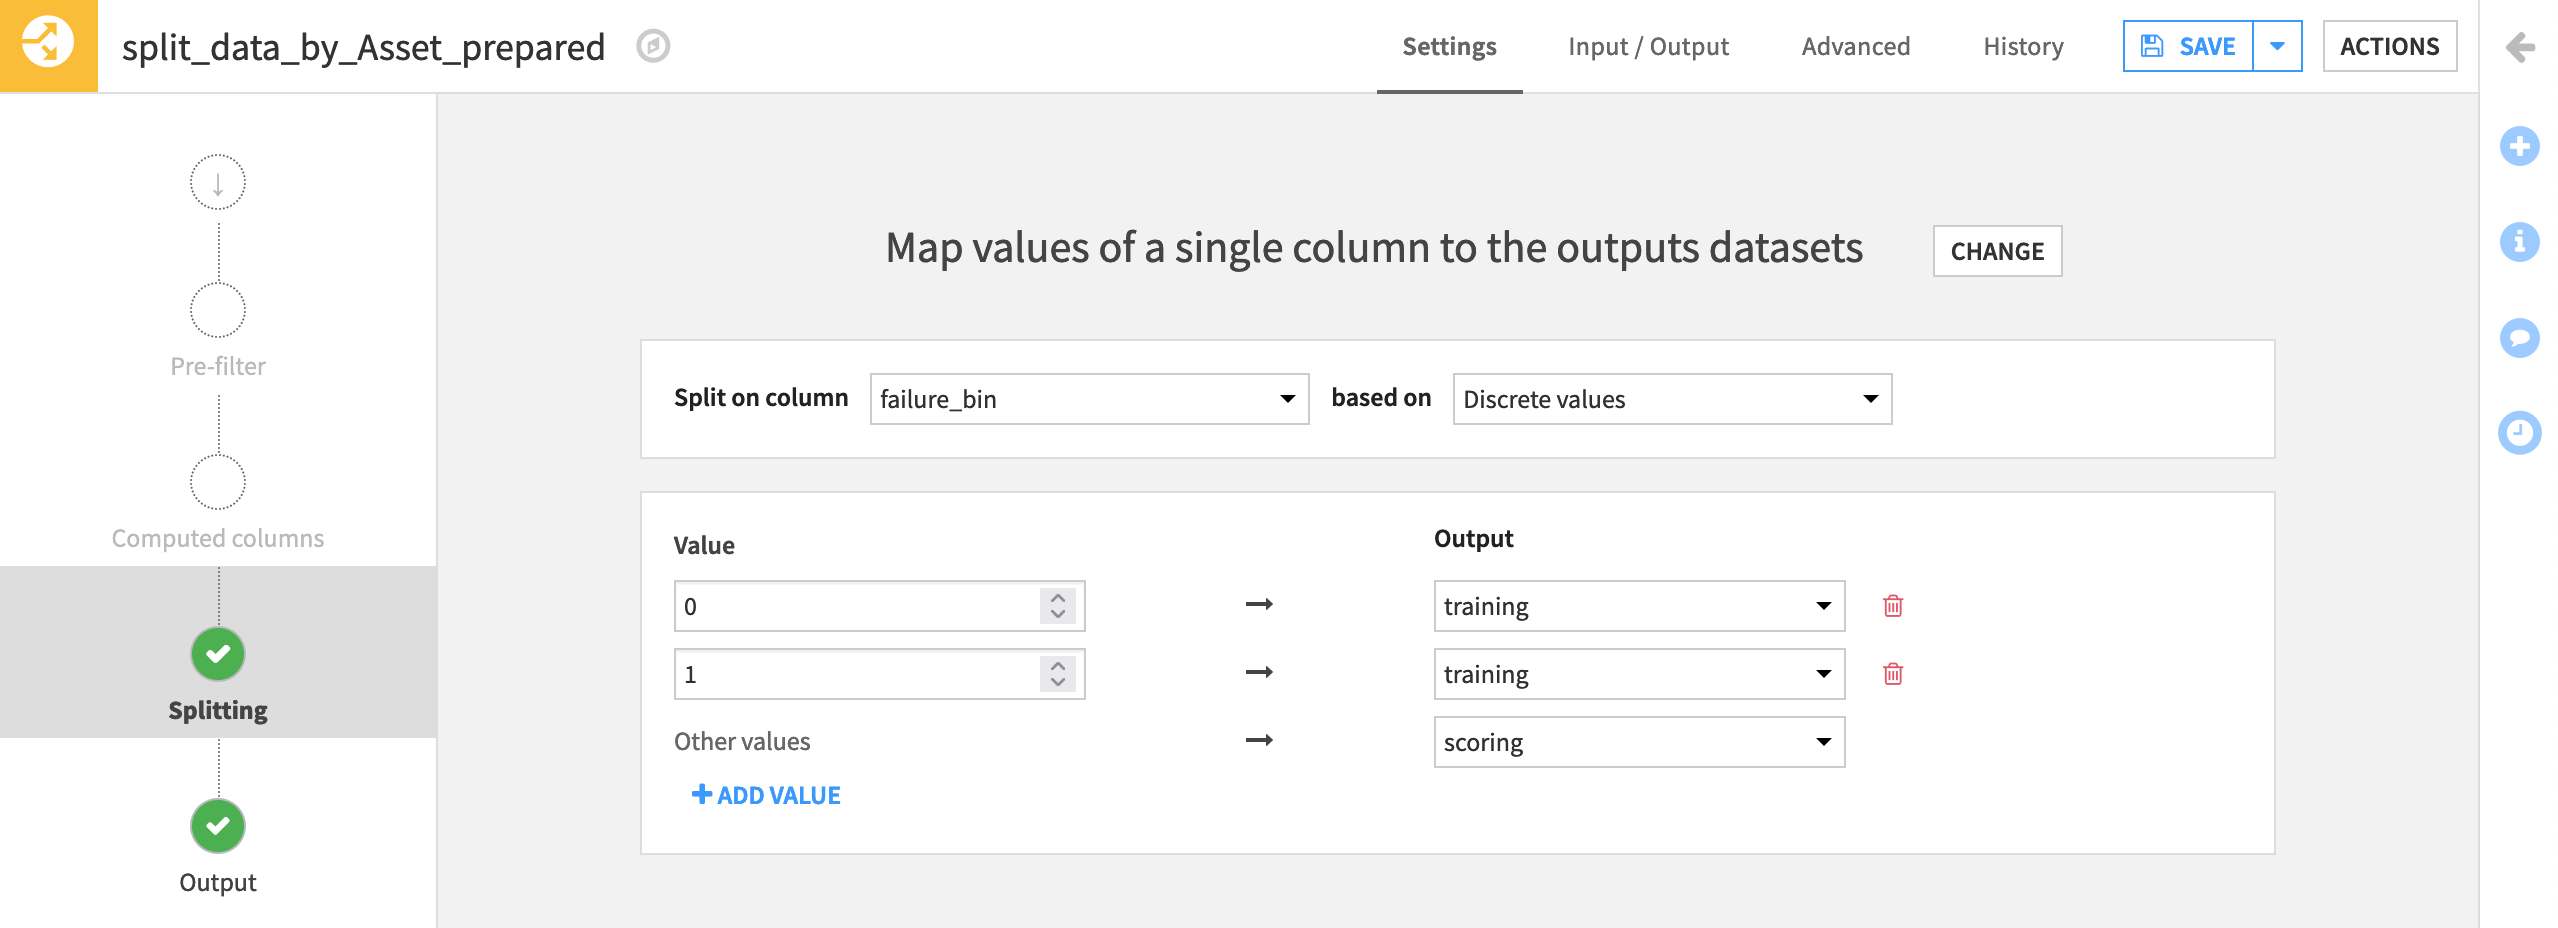Select the Output step green checkmark
Screen dimensions: 2558x928
[217, 825]
